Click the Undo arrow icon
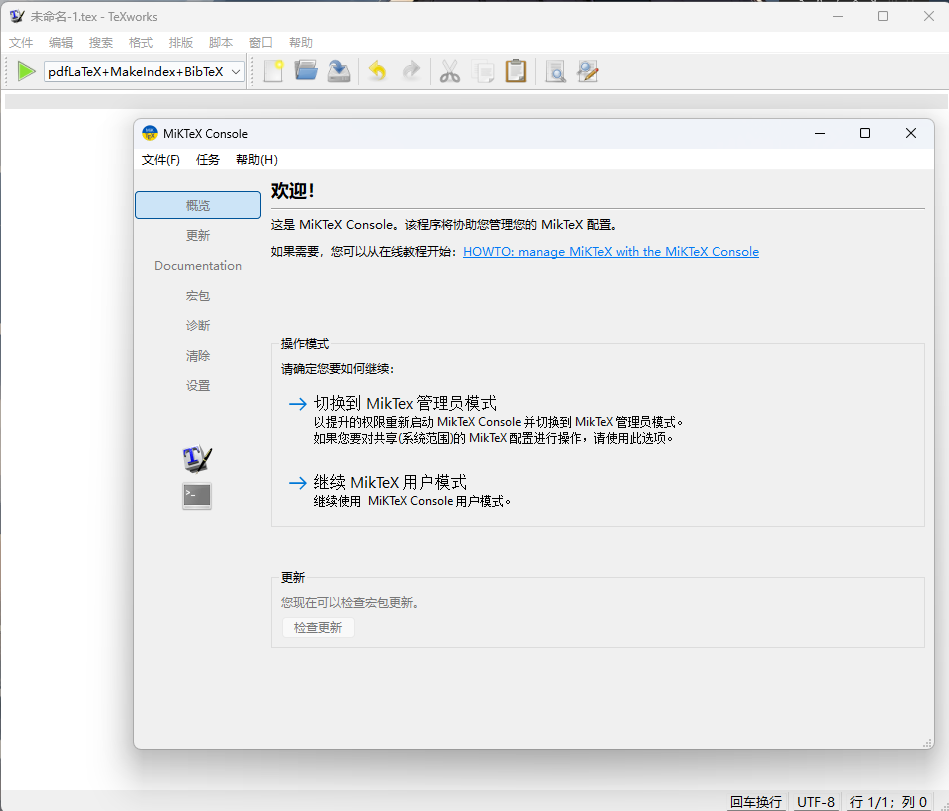The image size is (949, 811). point(377,71)
